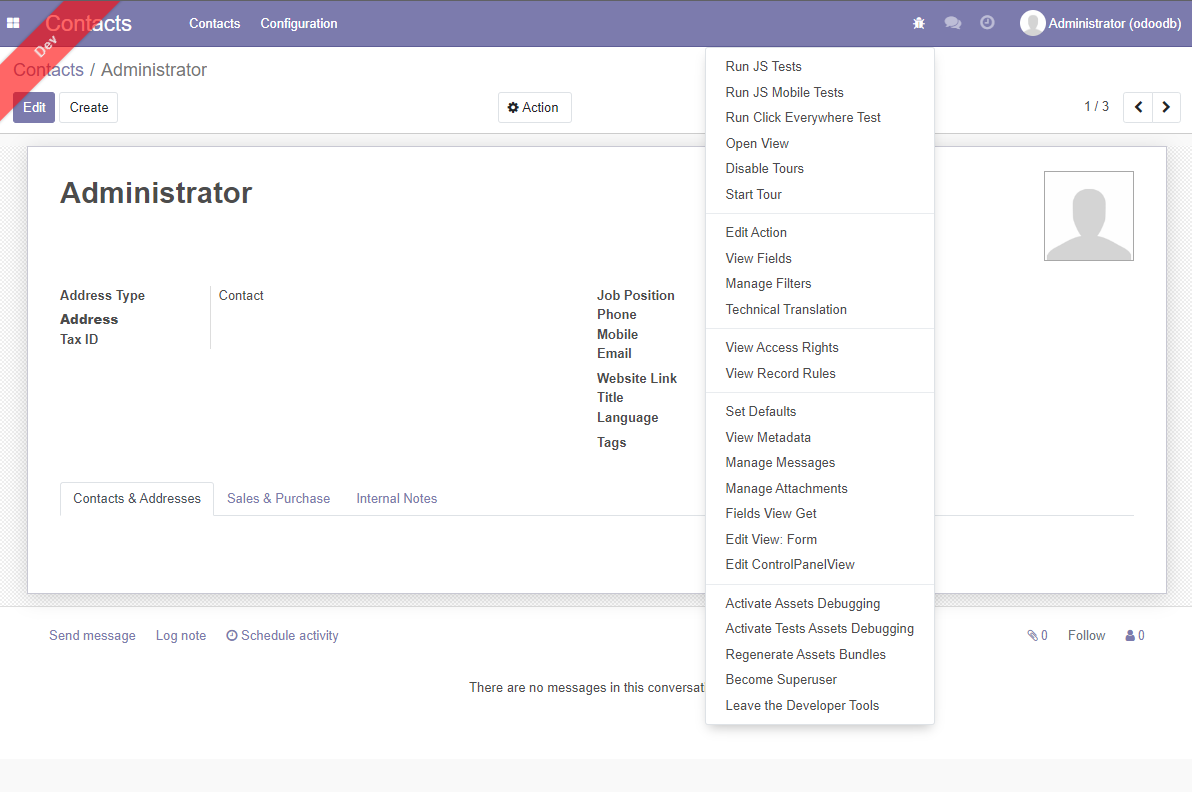The height and width of the screenshot is (792, 1192).
Task: Click the Create button
Action: (88, 107)
